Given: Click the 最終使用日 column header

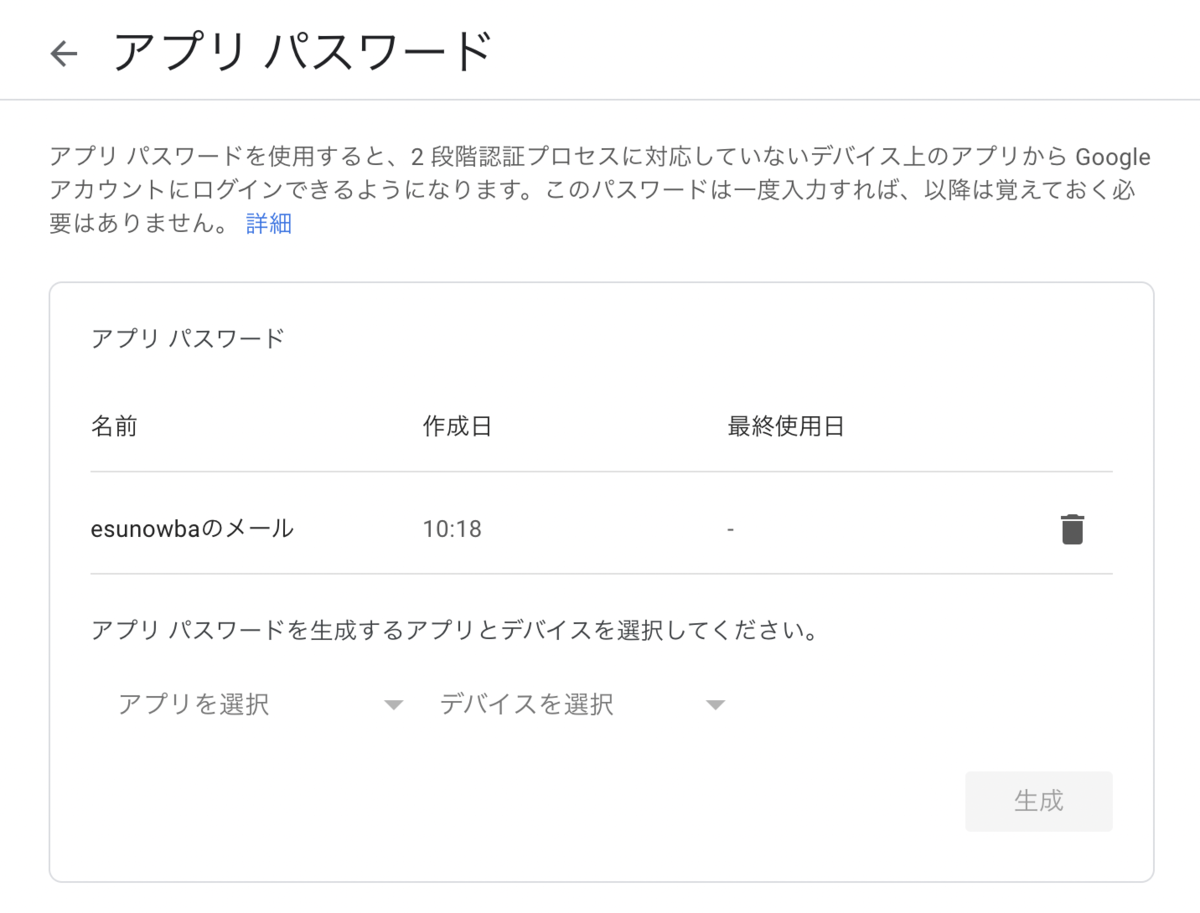Looking at the screenshot, I should [x=786, y=427].
